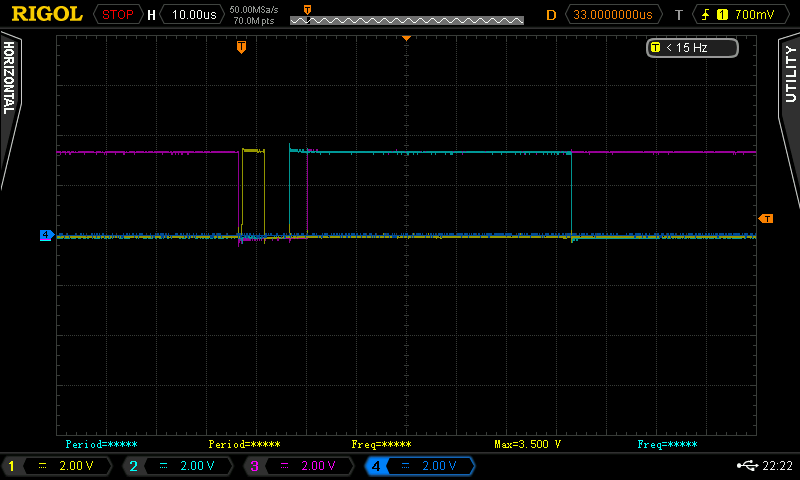Select the channel 2 number label
800x480 pixels.
click(133, 466)
